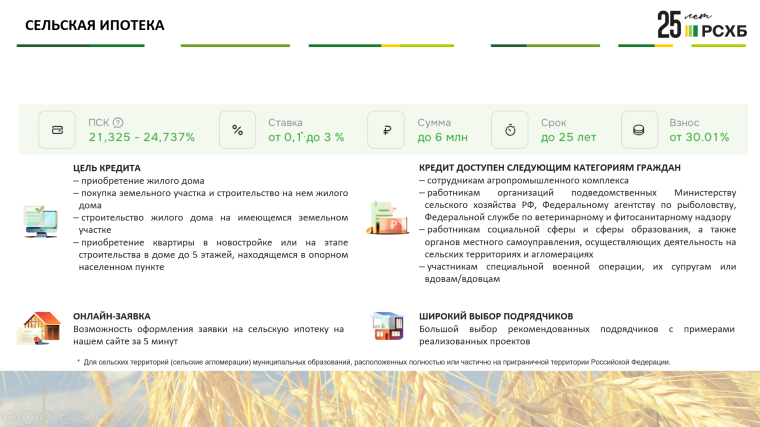760x427 pixels.
Task: Click the ruble icon beside Сумма
Action: coord(386,130)
